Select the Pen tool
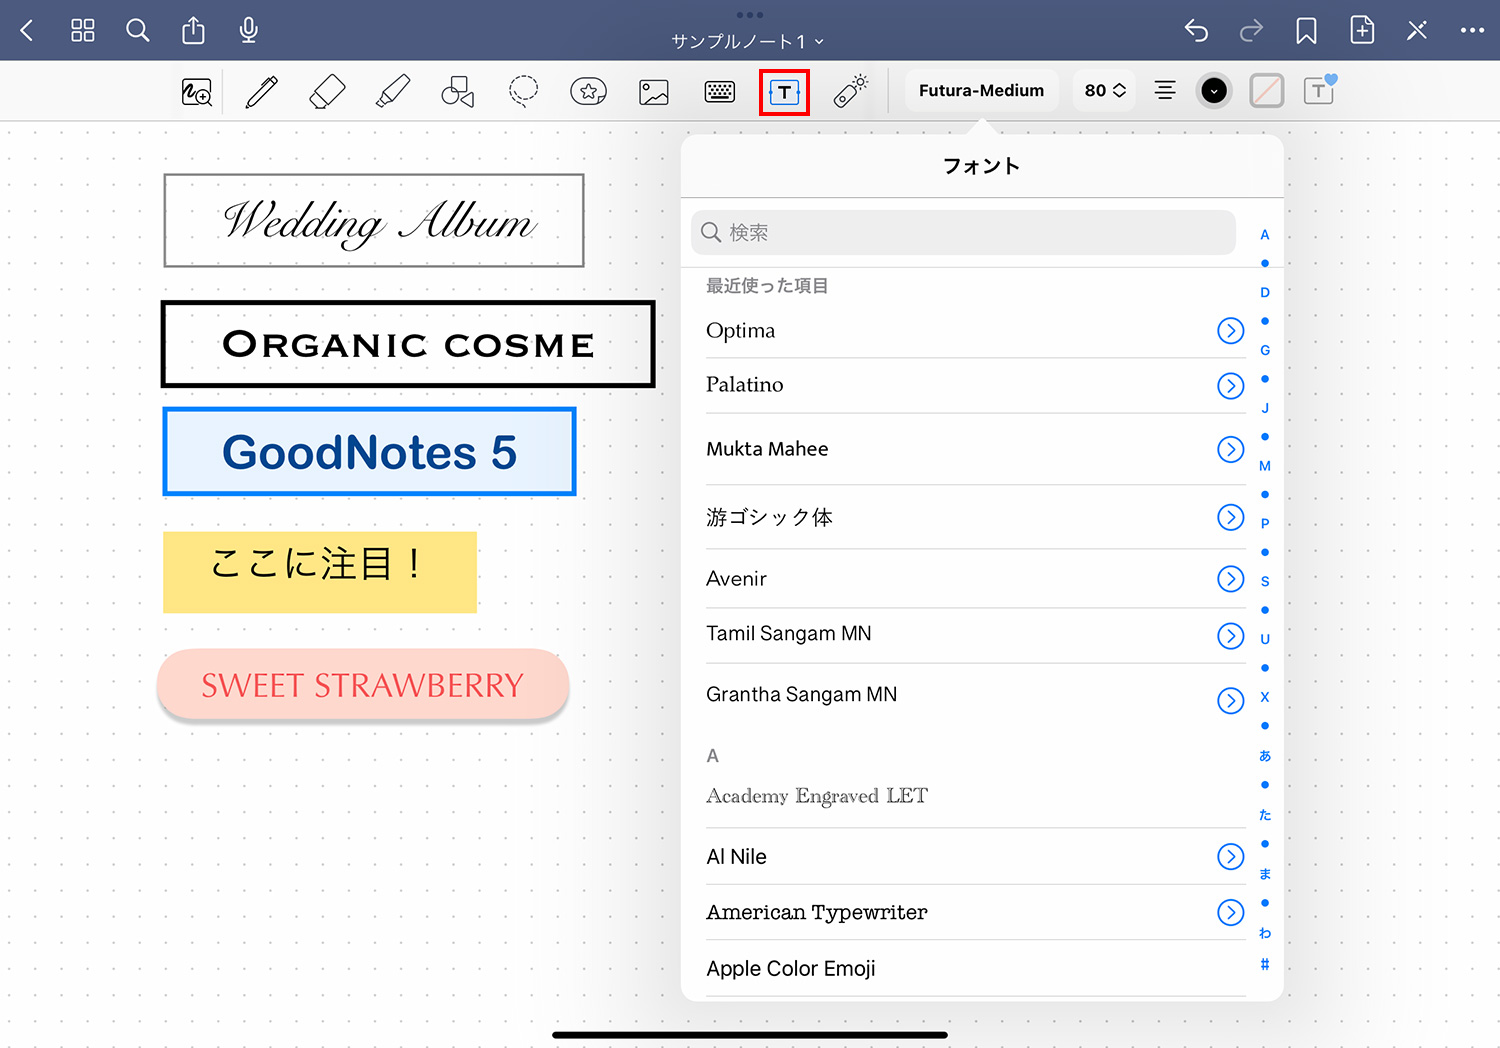Viewport: 1500px width, 1048px height. click(x=262, y=92)
